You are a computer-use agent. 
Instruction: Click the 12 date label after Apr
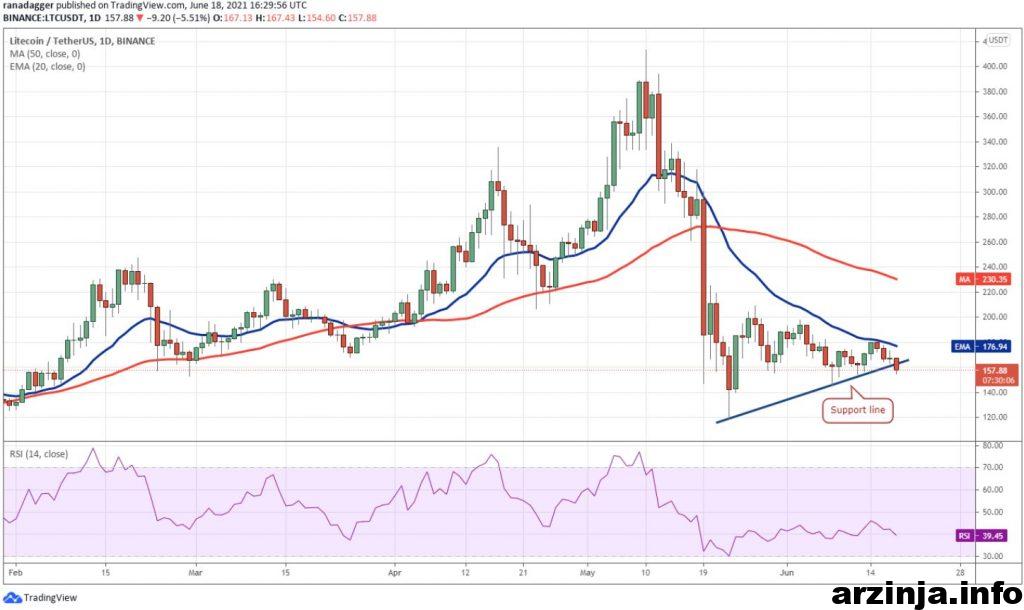click(x=465, y=573)
